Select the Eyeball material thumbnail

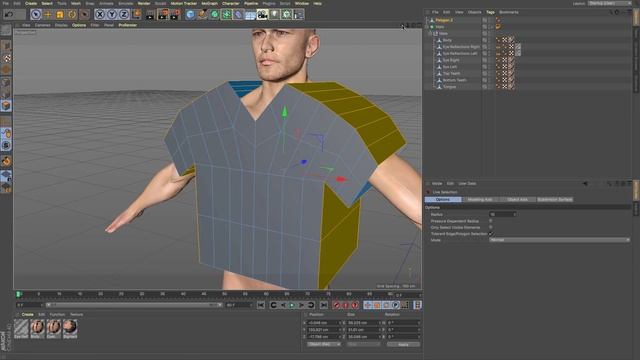coord(21,329)
